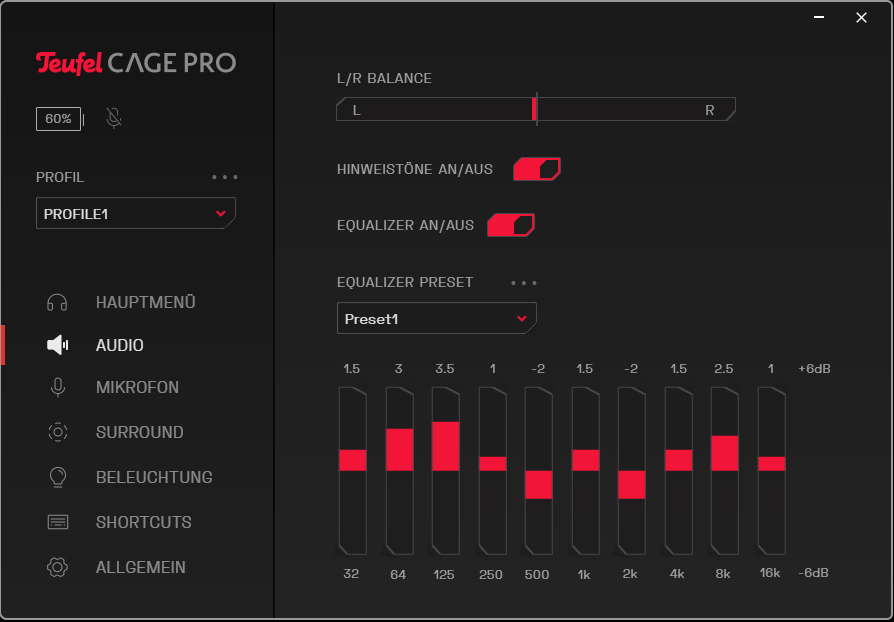Click the L/R BALANCE heading
Screen dimensions: 894x622
point(384,79)
